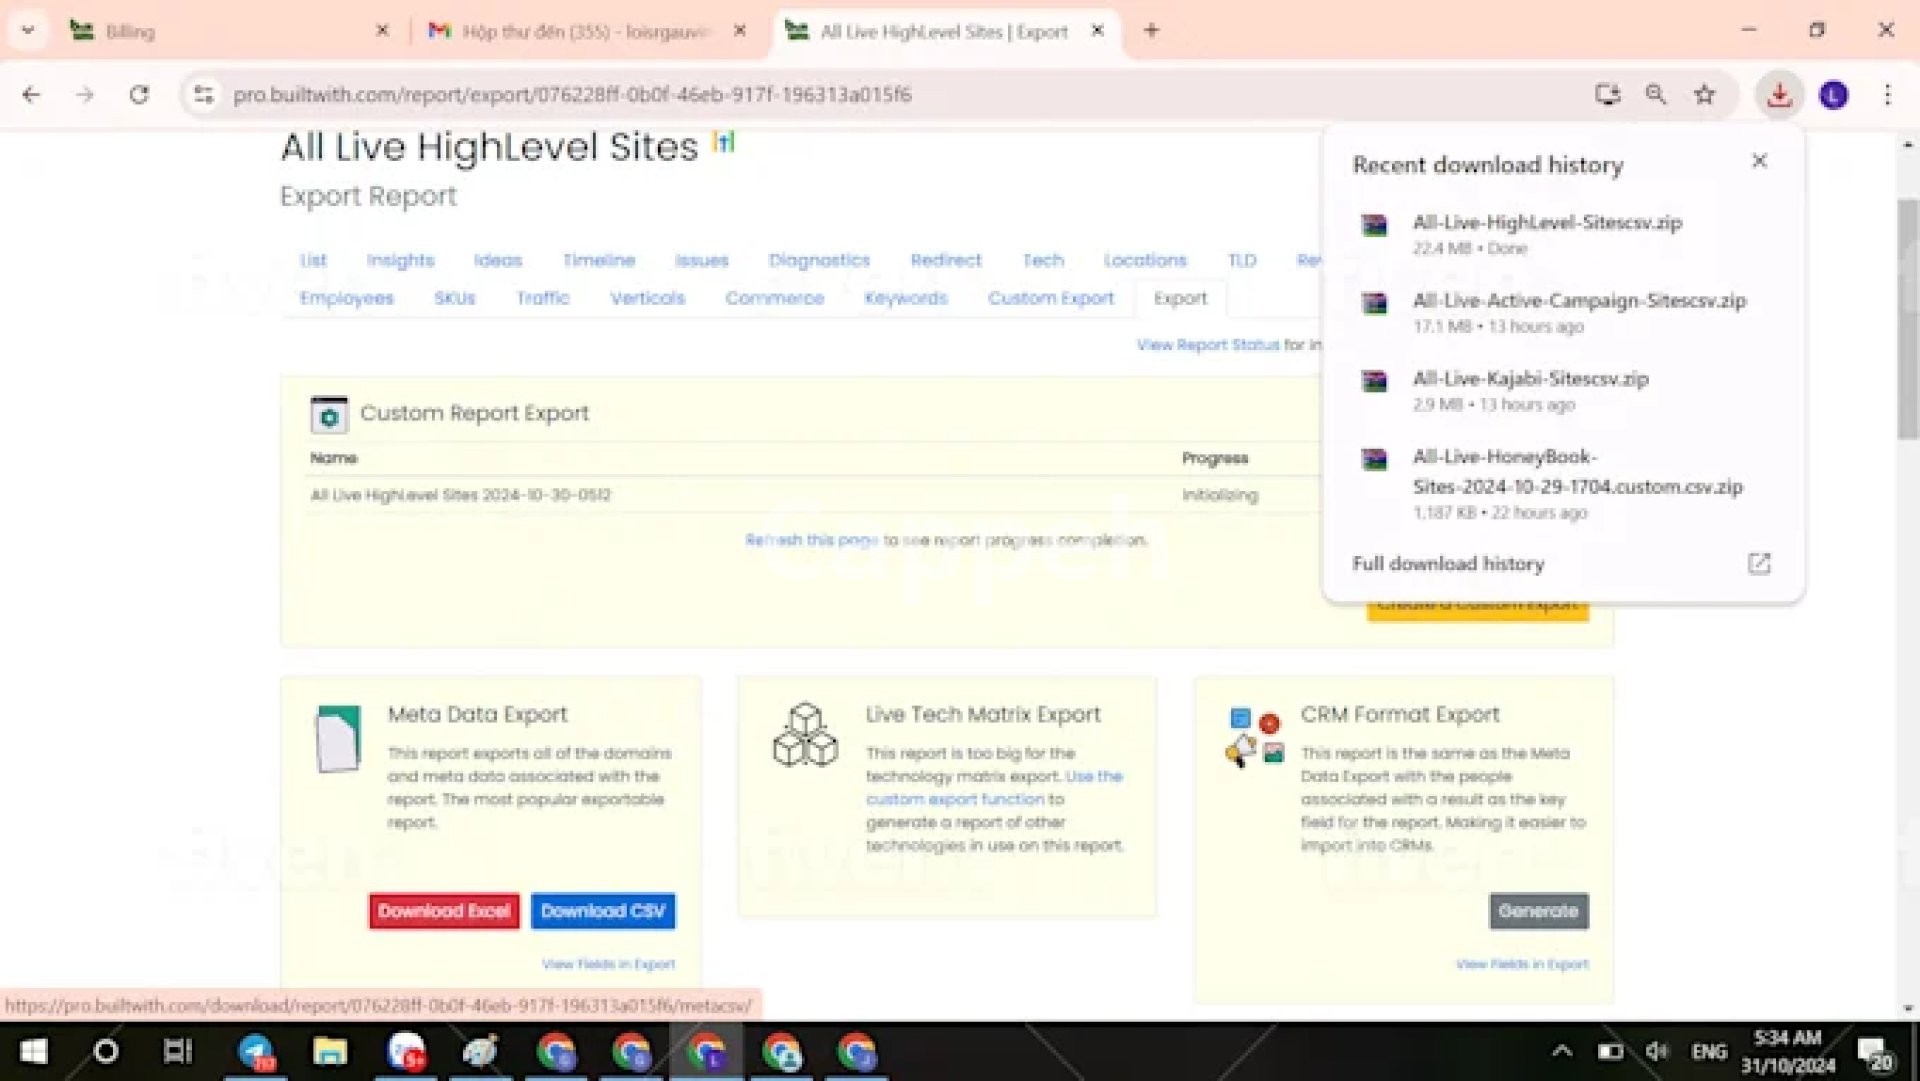
Task: Close the recent download history popup
Action: pyautogui.click(x=1759, y=161)
